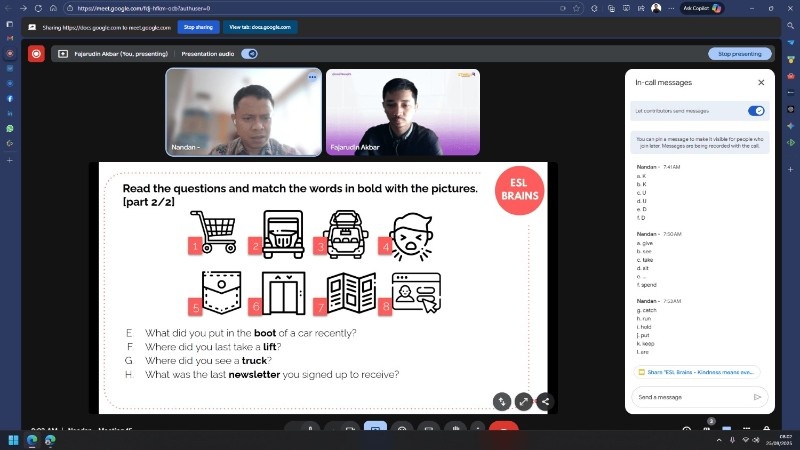This screenshot has width=800, height=450.
Task: Click the Telegram-style paper plane icon in right sidebar
Action: tap(790, 43)
